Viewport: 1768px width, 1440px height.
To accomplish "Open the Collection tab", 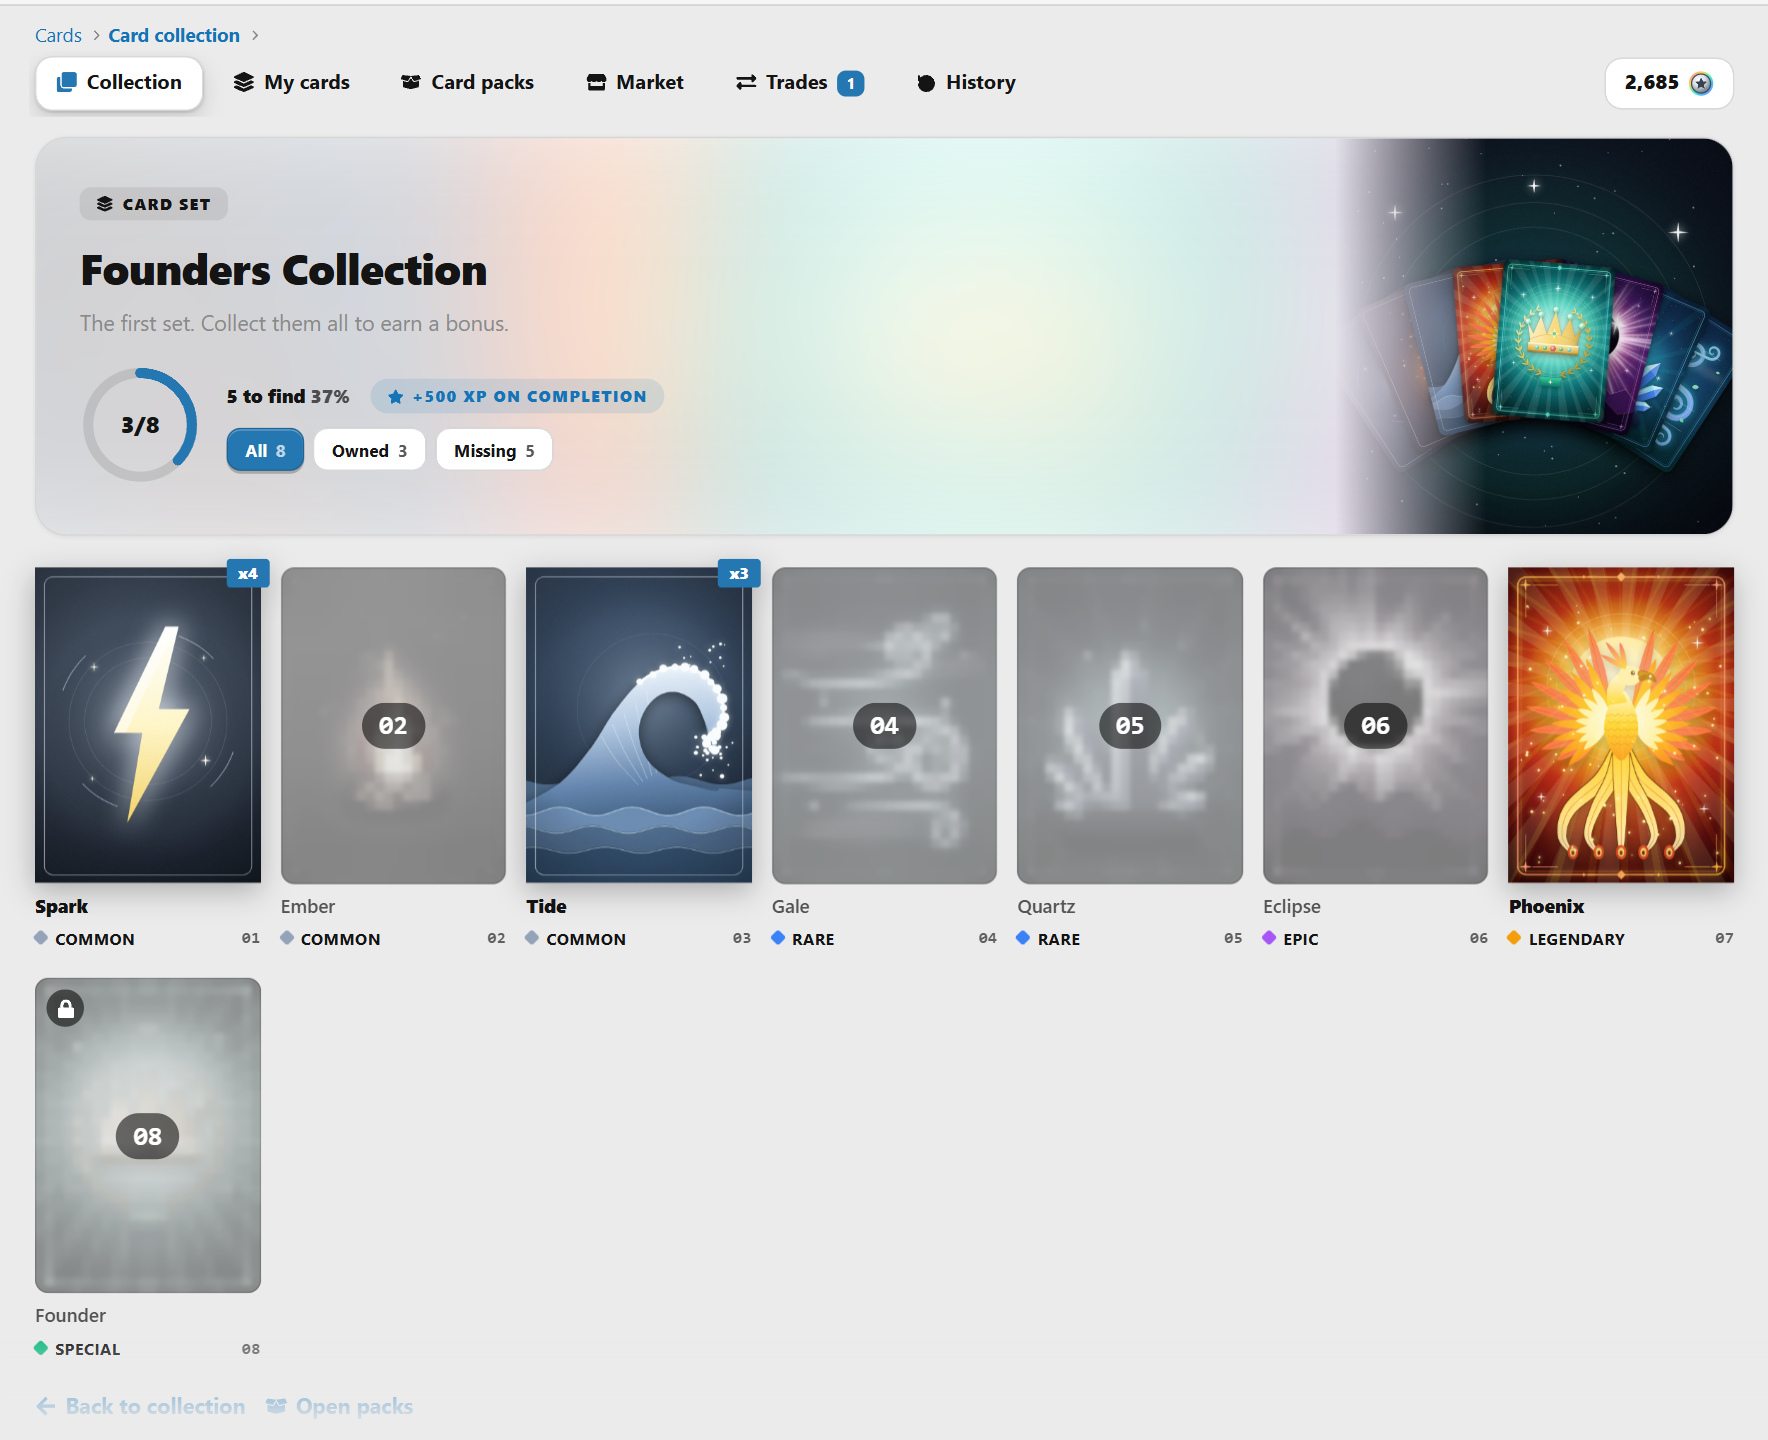I will point(119,83).
